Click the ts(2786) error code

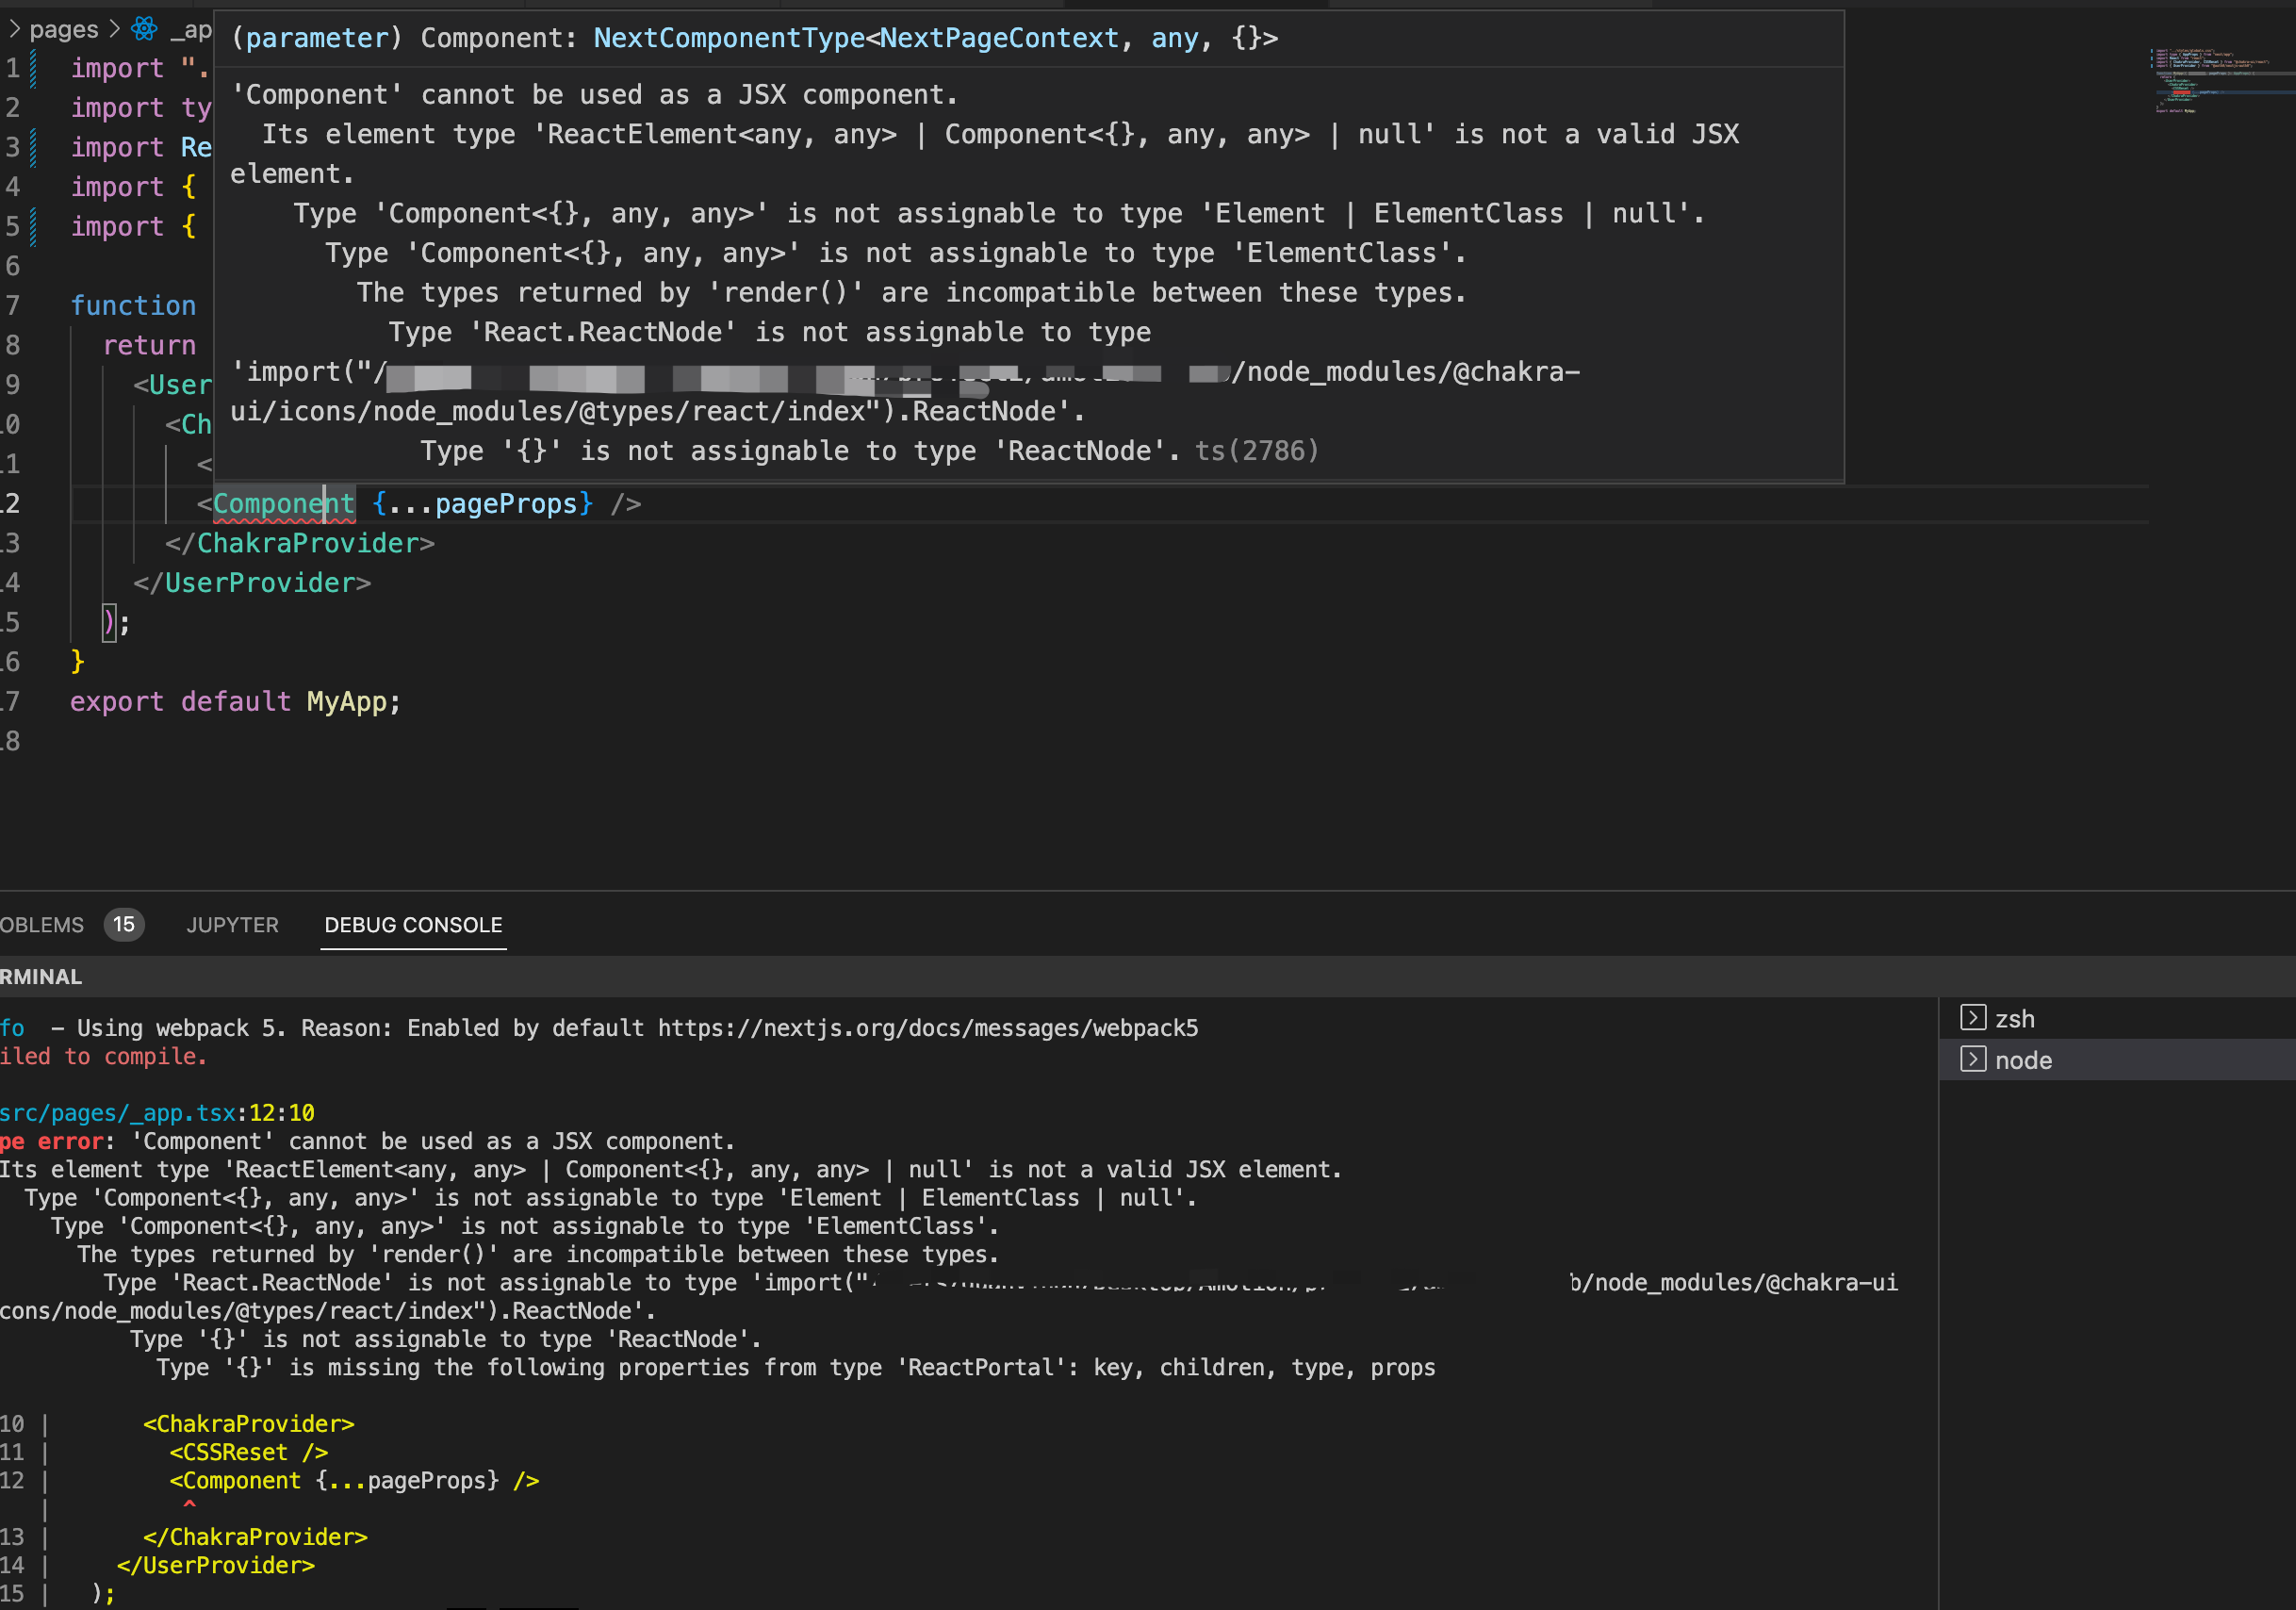[x=1256, y=451]
